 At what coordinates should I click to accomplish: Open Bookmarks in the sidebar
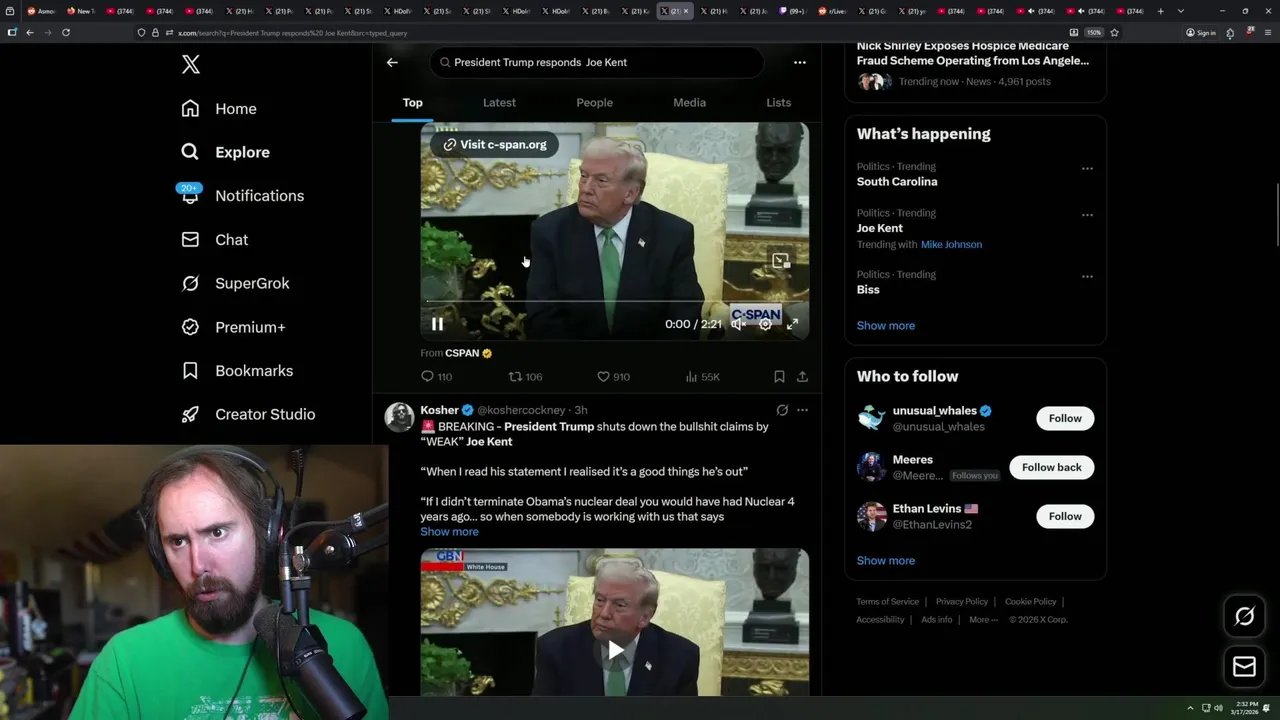[x=237, y=371]
